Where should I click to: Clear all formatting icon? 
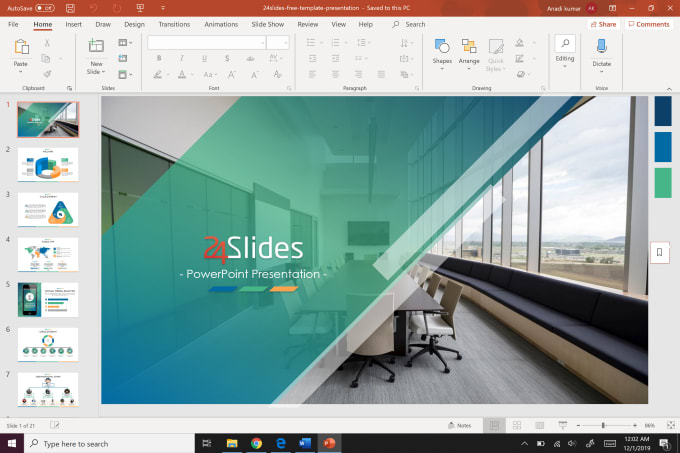pyautogui.click(x=278, y=75)
